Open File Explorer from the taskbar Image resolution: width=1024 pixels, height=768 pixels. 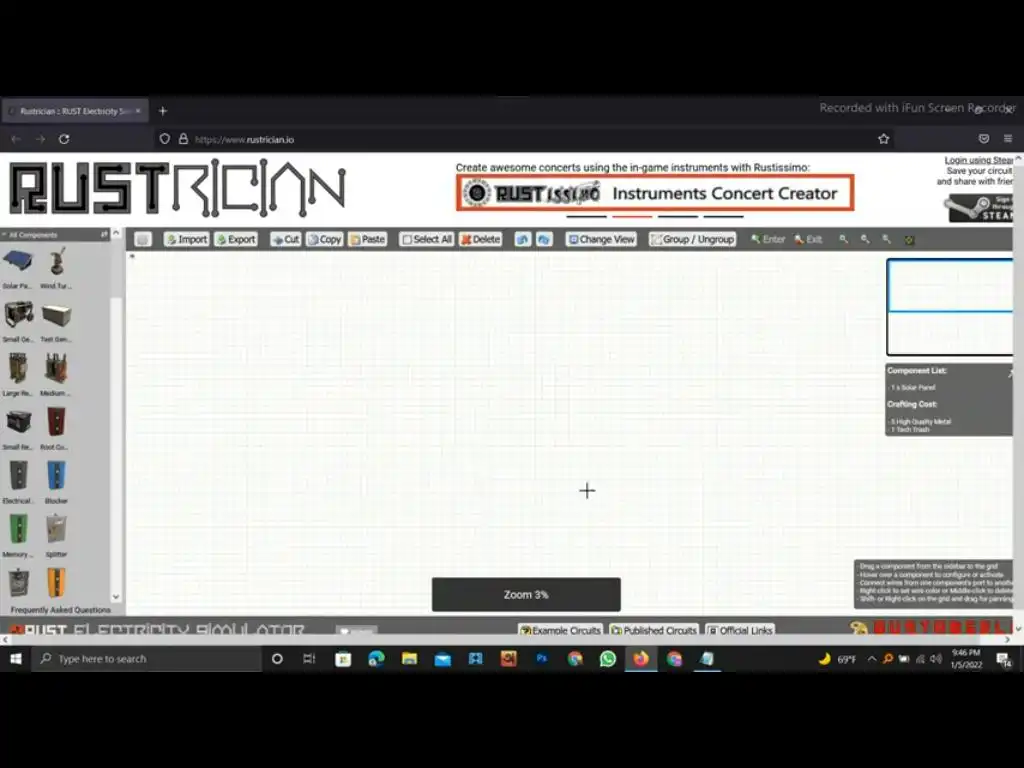click(x=409, y=659)
